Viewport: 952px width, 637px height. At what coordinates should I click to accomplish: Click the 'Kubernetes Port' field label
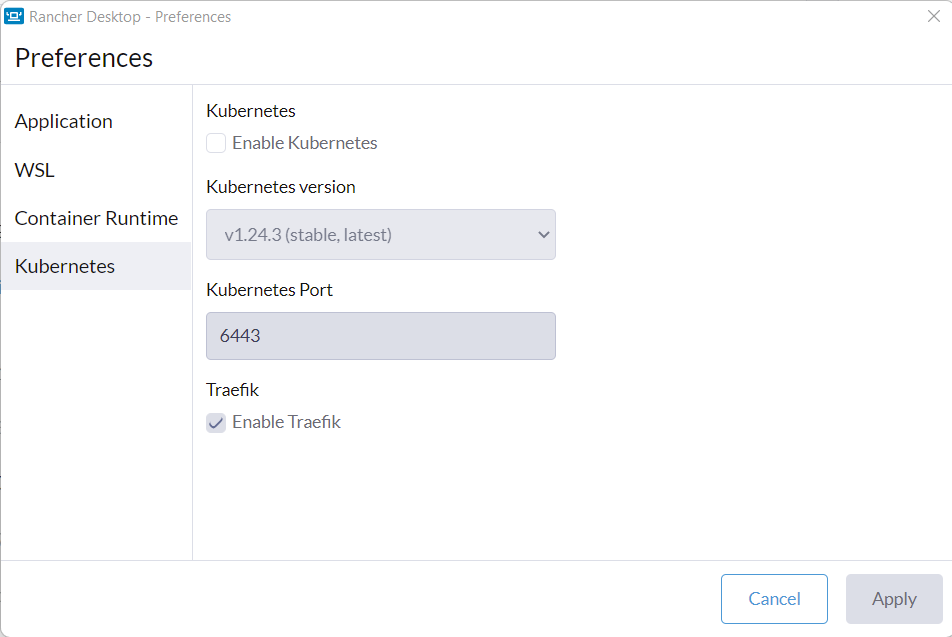[269, 290]
